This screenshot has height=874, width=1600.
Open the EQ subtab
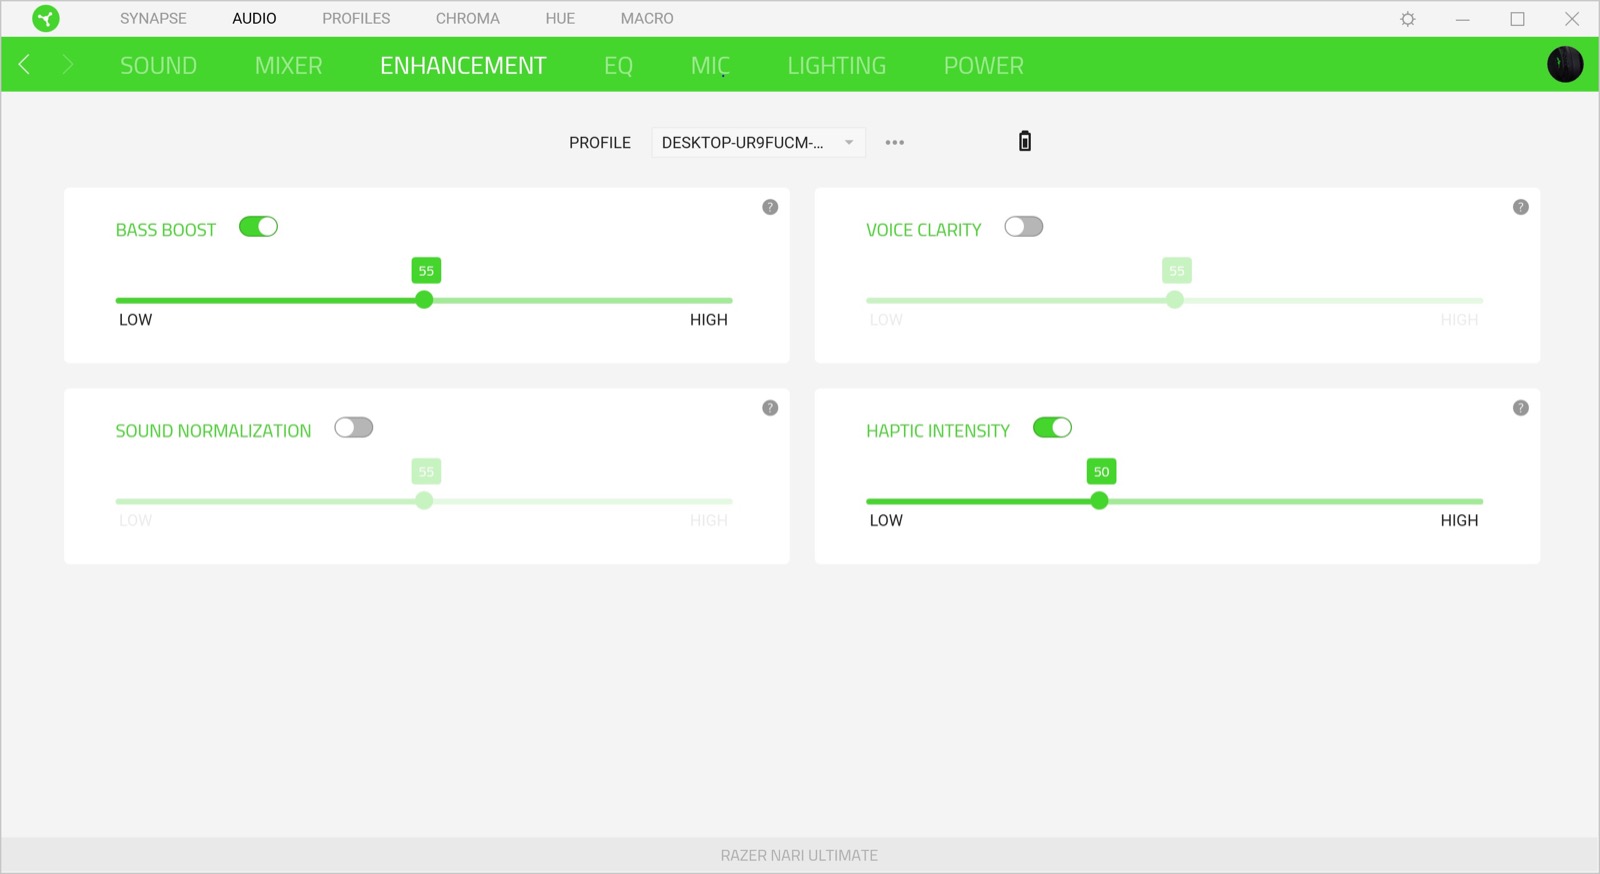click(x=618, y=65)
